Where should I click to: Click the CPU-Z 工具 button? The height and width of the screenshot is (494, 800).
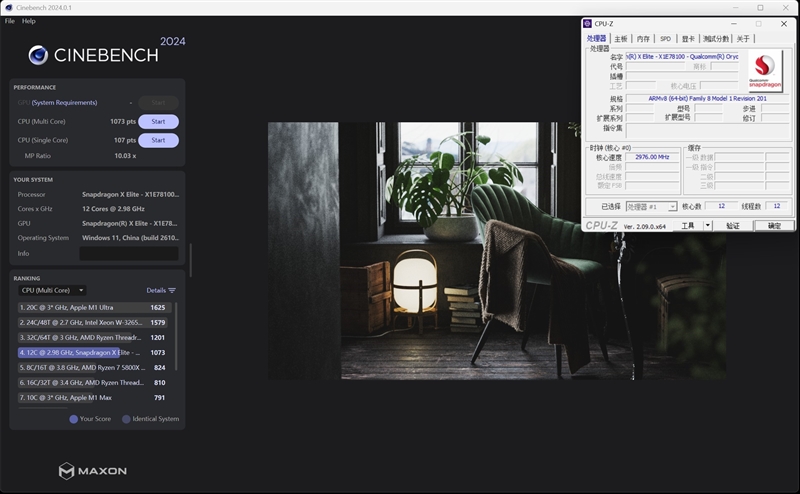coord(687,226)
